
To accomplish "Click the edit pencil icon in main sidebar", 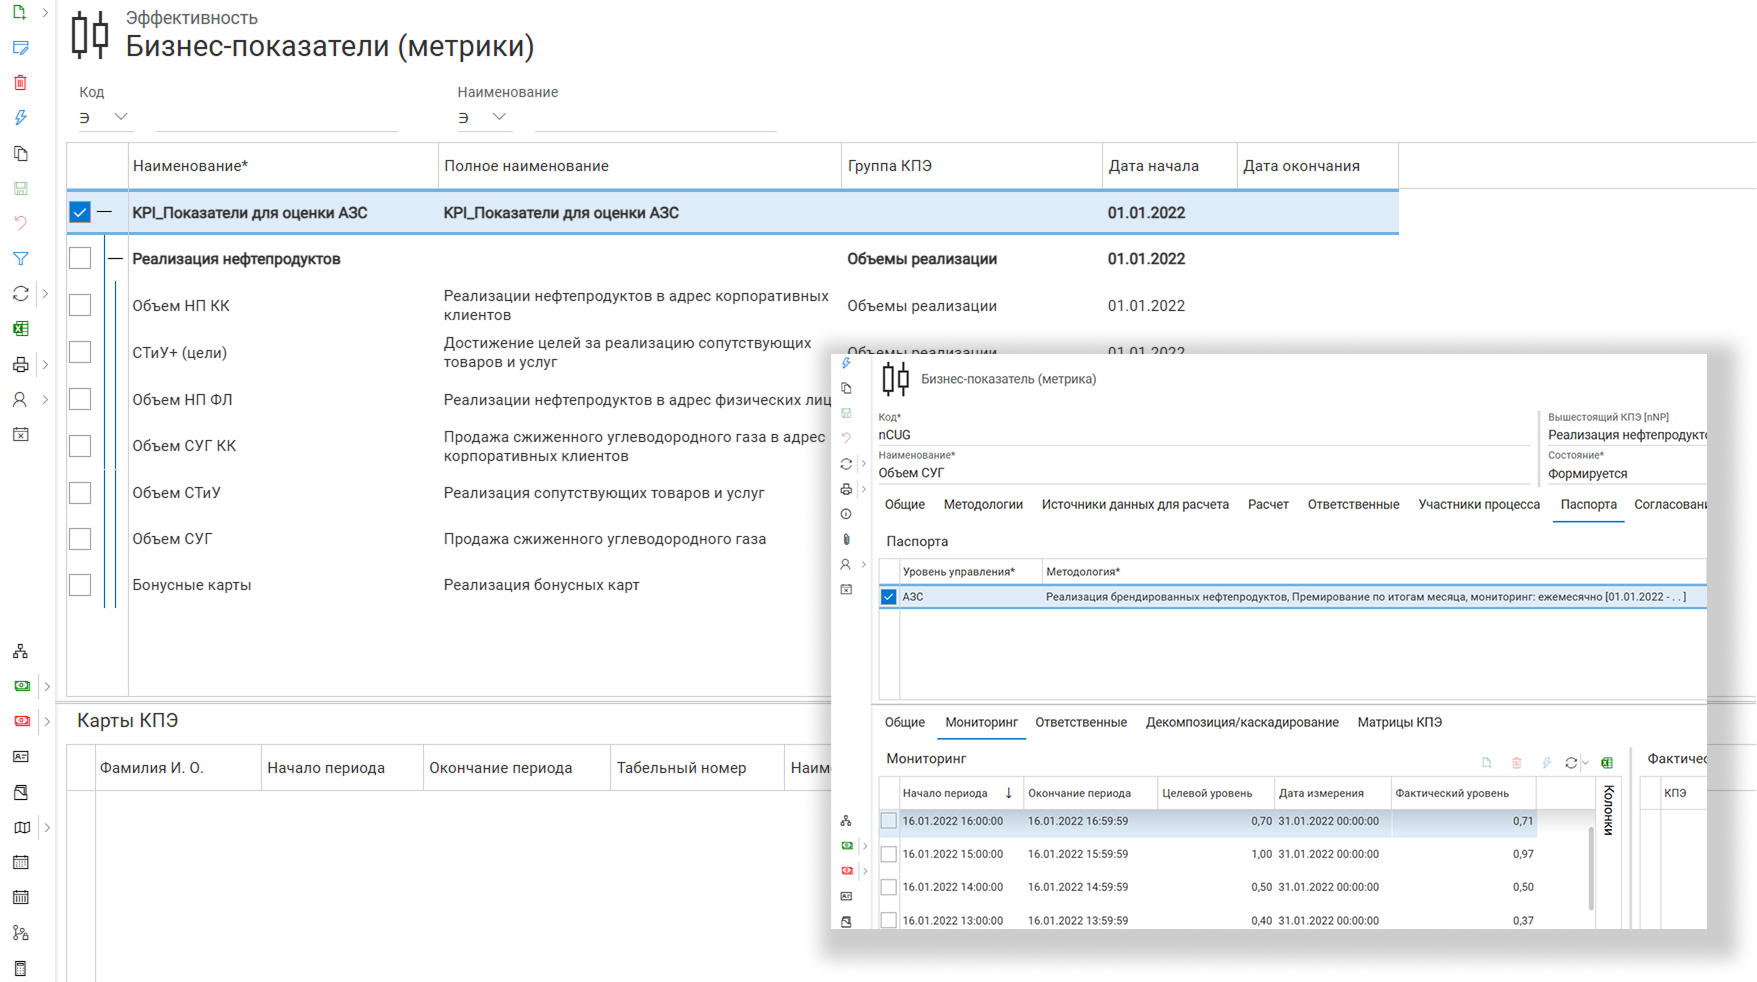I will pos(20,47).
